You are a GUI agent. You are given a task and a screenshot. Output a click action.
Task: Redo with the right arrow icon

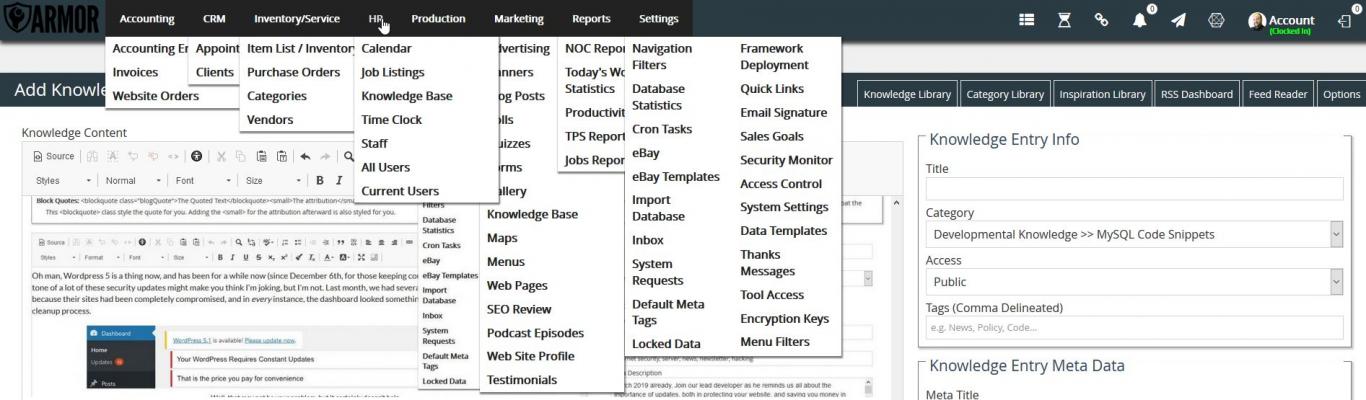point(325,157)
